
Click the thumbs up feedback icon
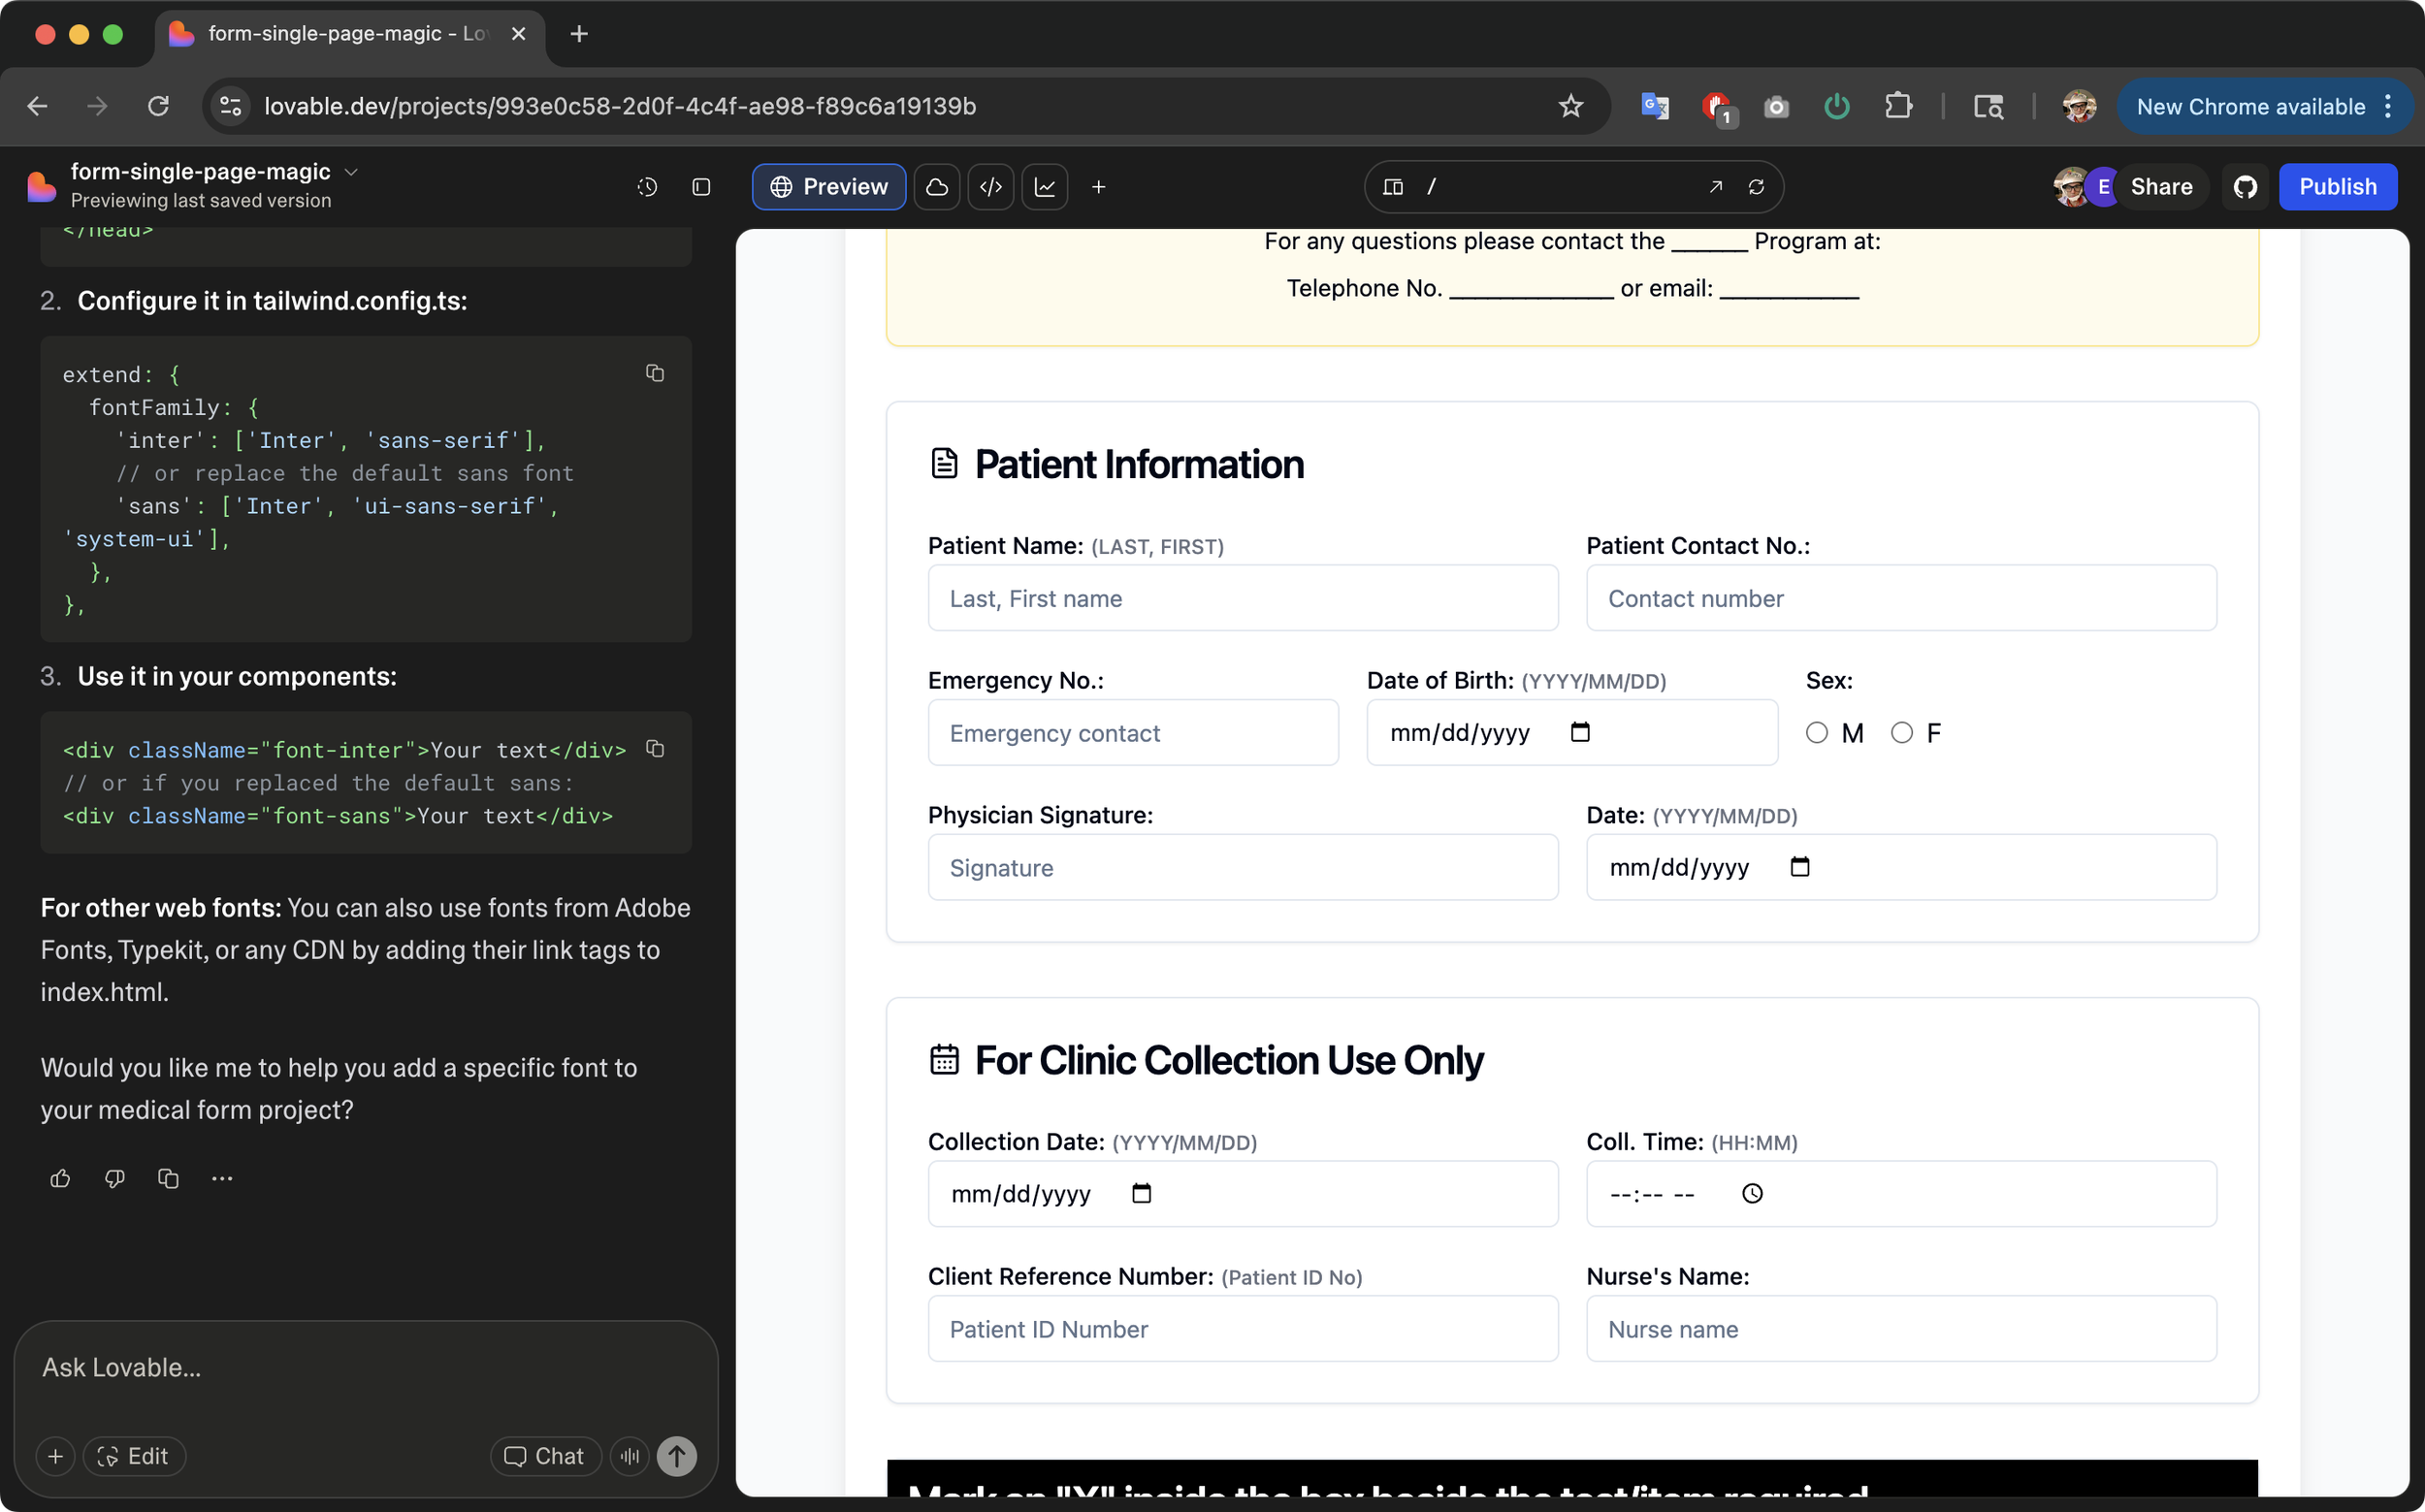[60, 1178]
